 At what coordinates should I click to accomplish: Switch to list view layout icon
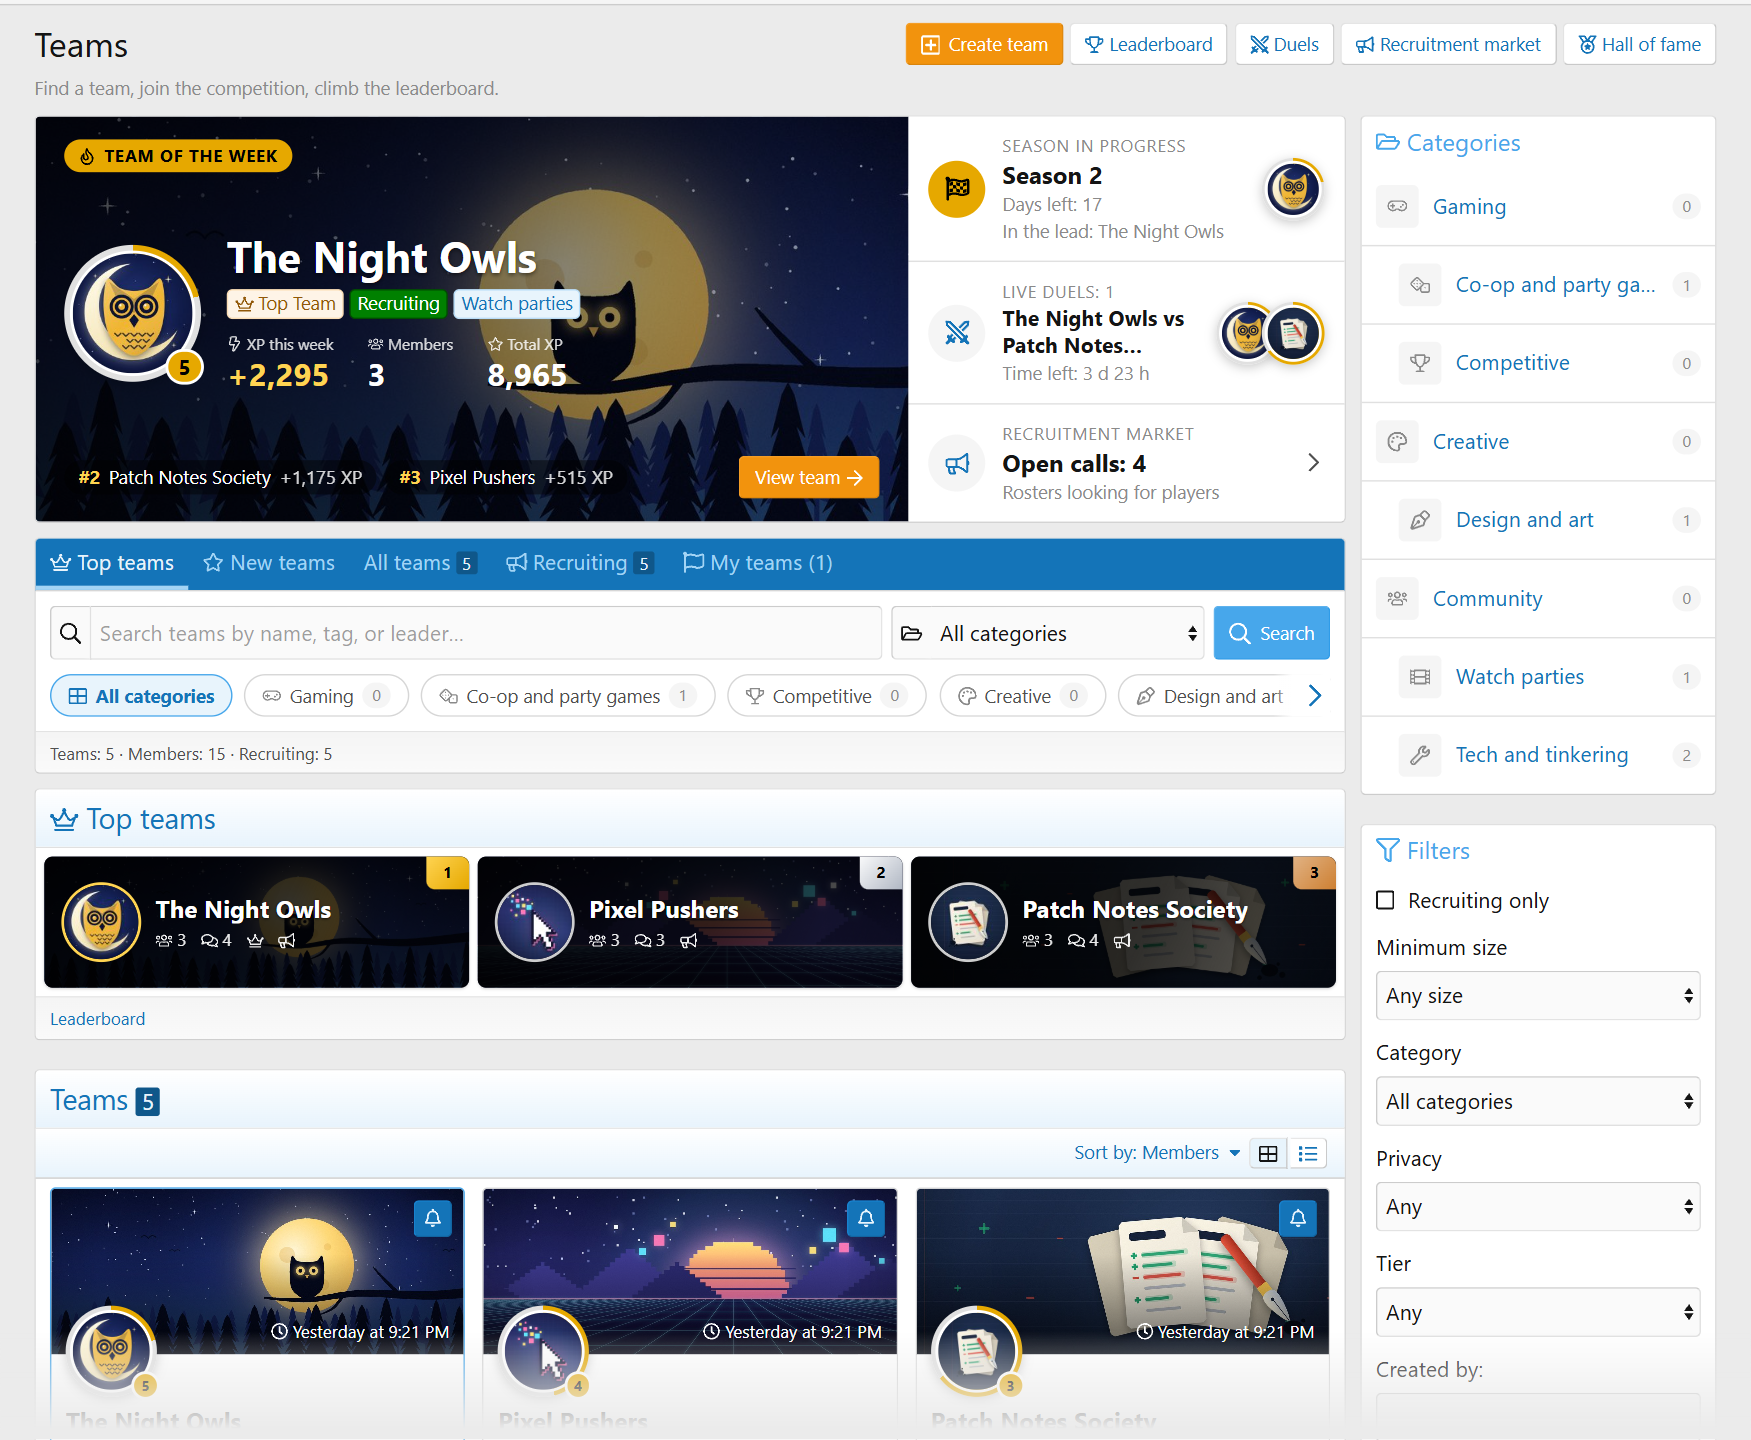pos(1307,1154)
